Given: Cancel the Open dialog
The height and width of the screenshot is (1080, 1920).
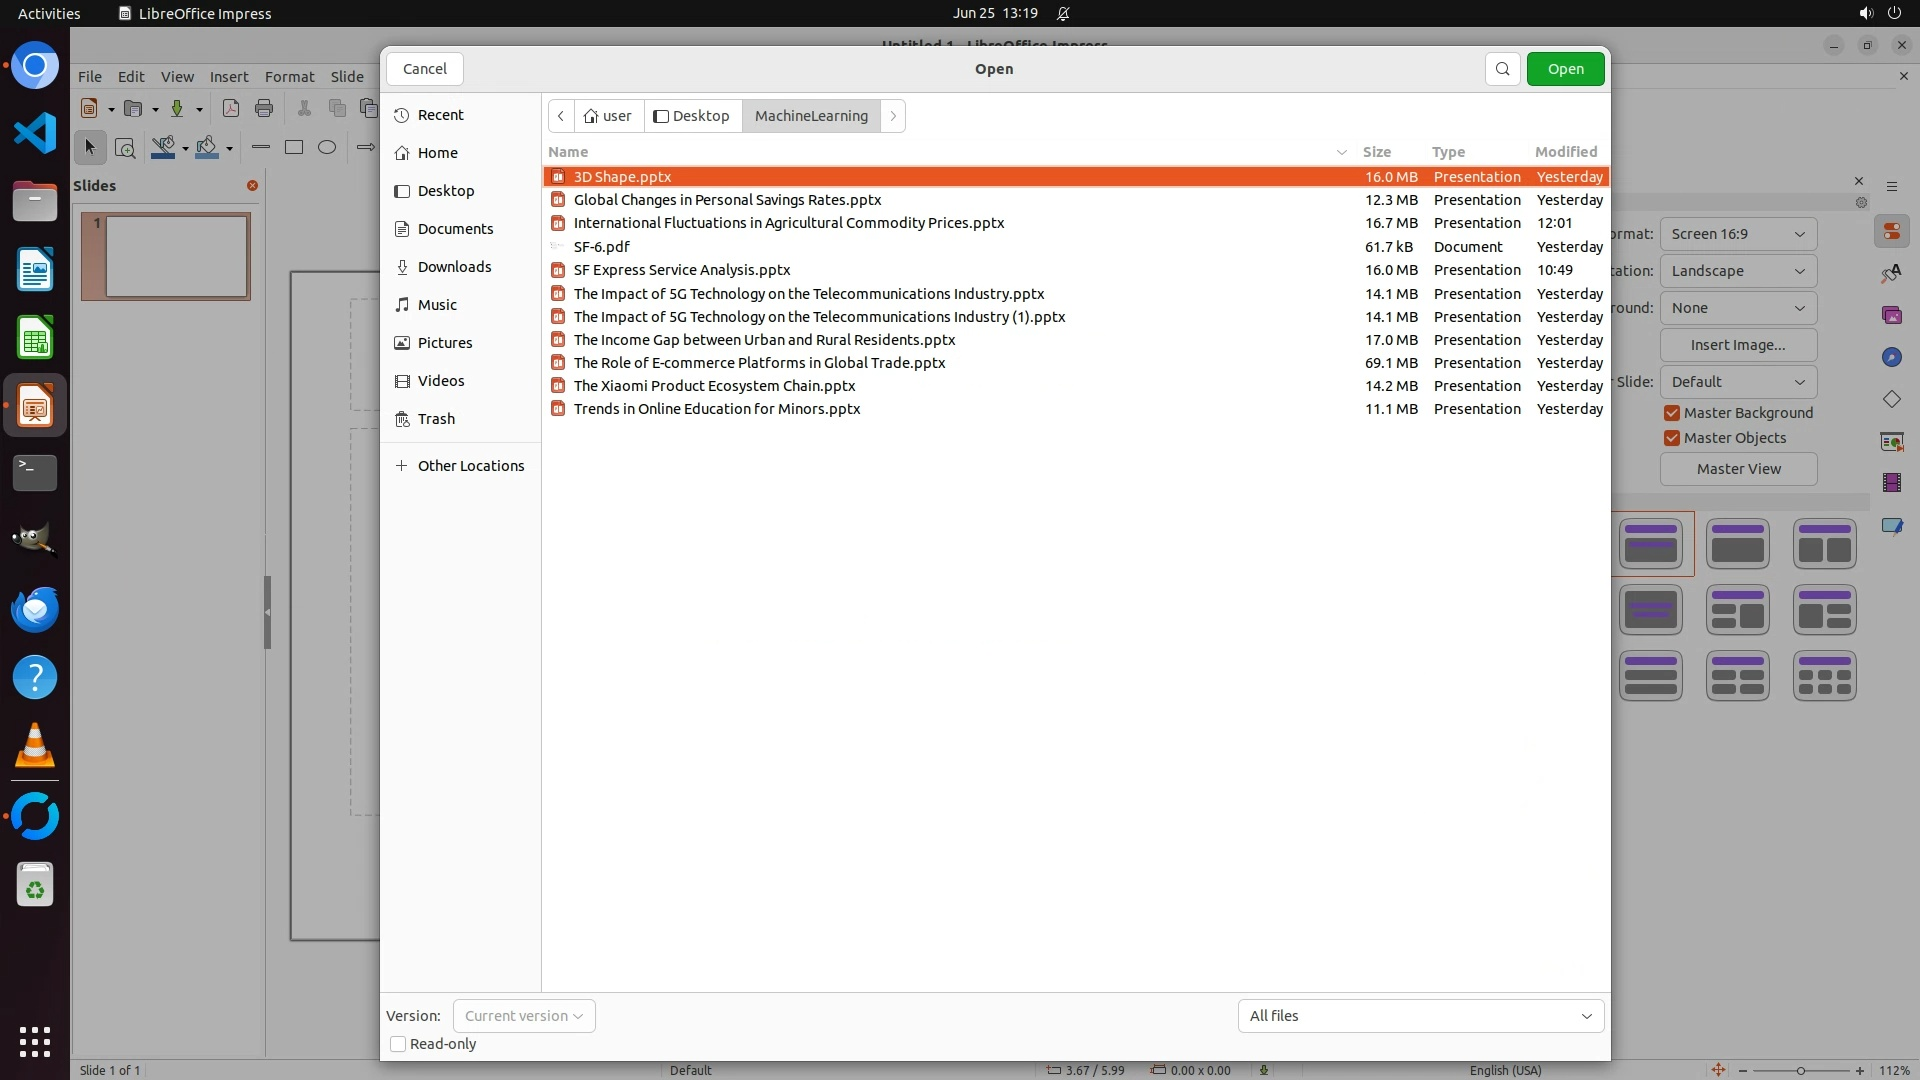Looking at the screenshot, I should 425,69.
